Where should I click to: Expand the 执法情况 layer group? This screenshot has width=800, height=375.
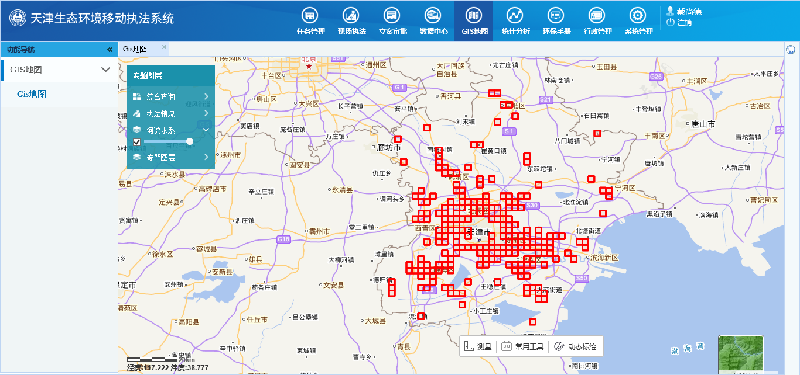[x=170, y=113]
